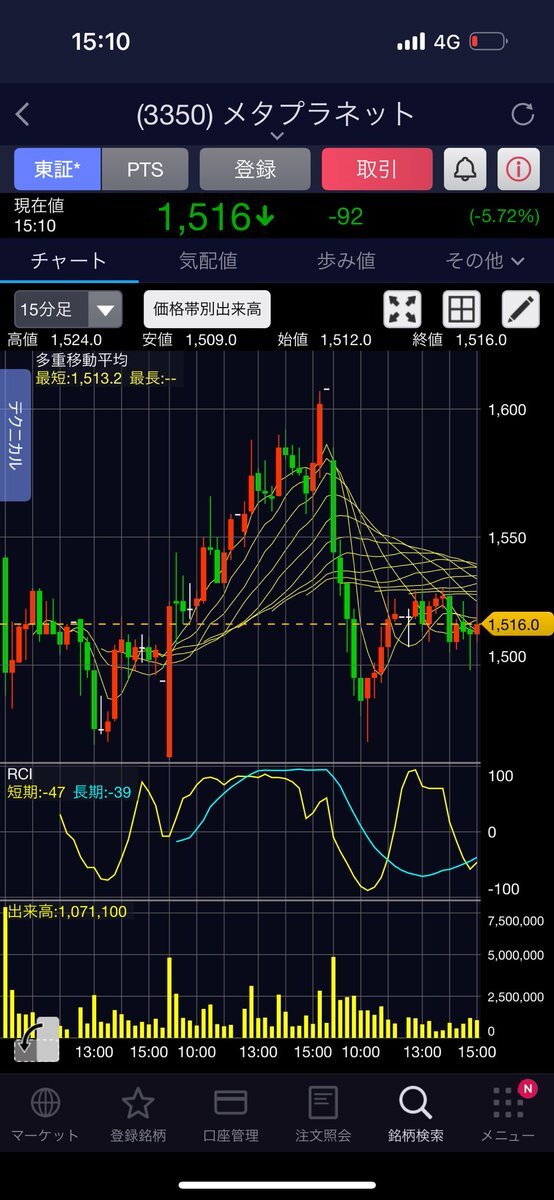This screenshot has width=554, height=1200.
Task: Refresh the stock page with reload icon
Action: coord(522,114)
